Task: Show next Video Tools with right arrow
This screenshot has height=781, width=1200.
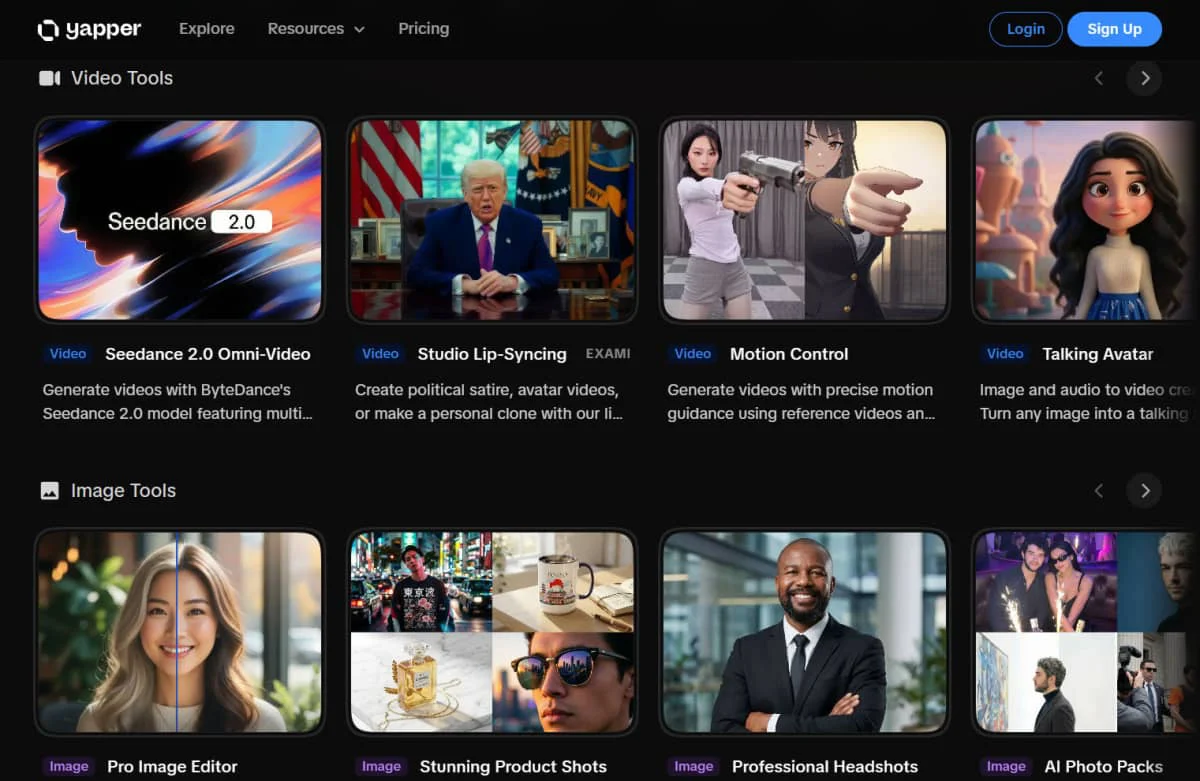Action: [x=1145, y=78]
